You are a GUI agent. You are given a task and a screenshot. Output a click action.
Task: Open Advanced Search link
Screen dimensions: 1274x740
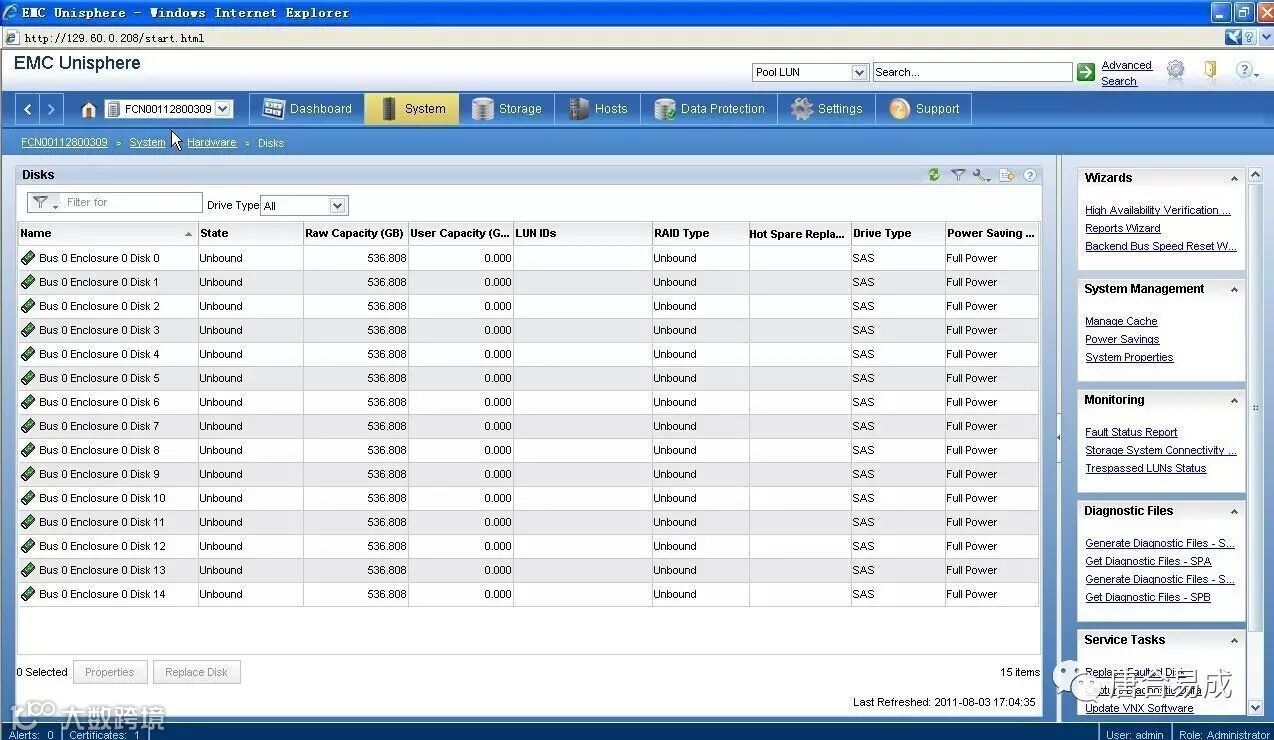1126,73
